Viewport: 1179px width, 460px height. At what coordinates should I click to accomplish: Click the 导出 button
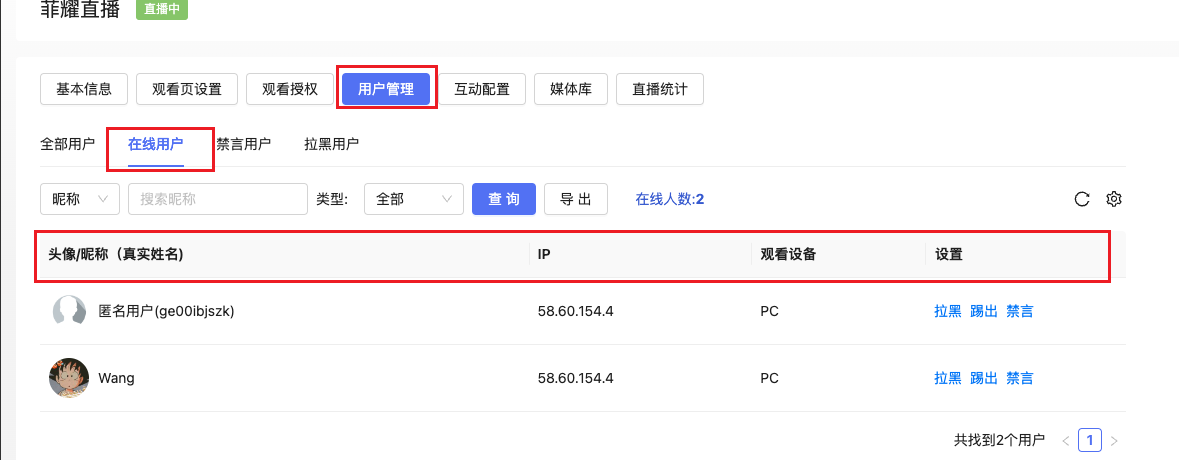click(x=575, y=199)
